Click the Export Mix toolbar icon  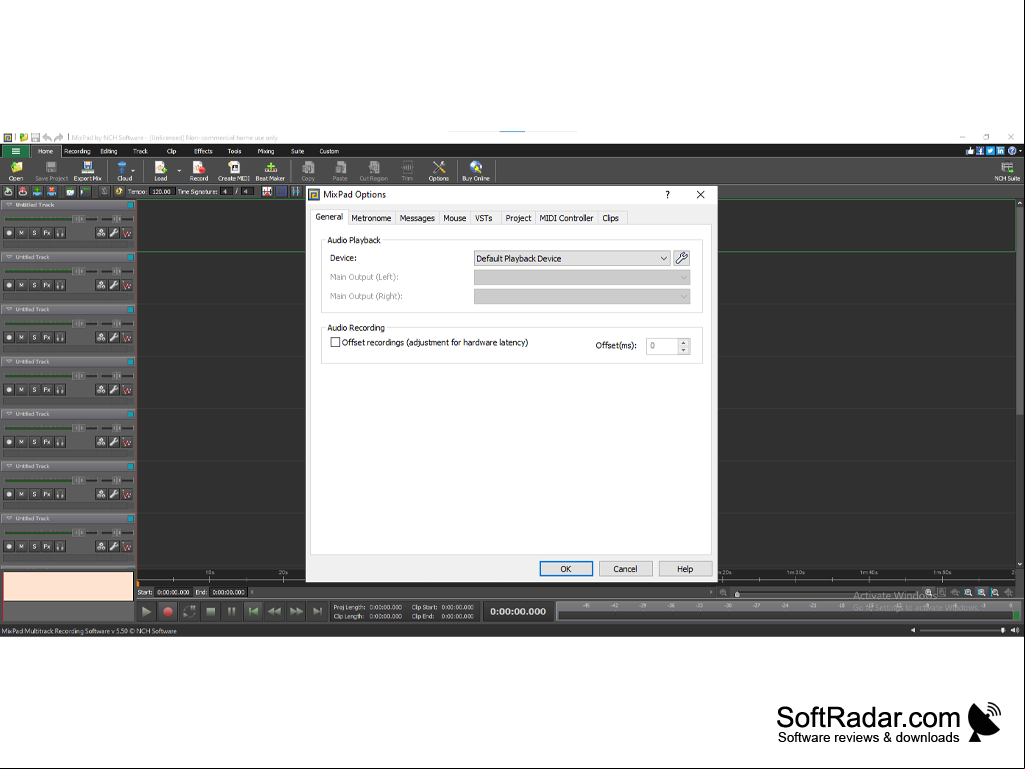click(x=87, y=171)
